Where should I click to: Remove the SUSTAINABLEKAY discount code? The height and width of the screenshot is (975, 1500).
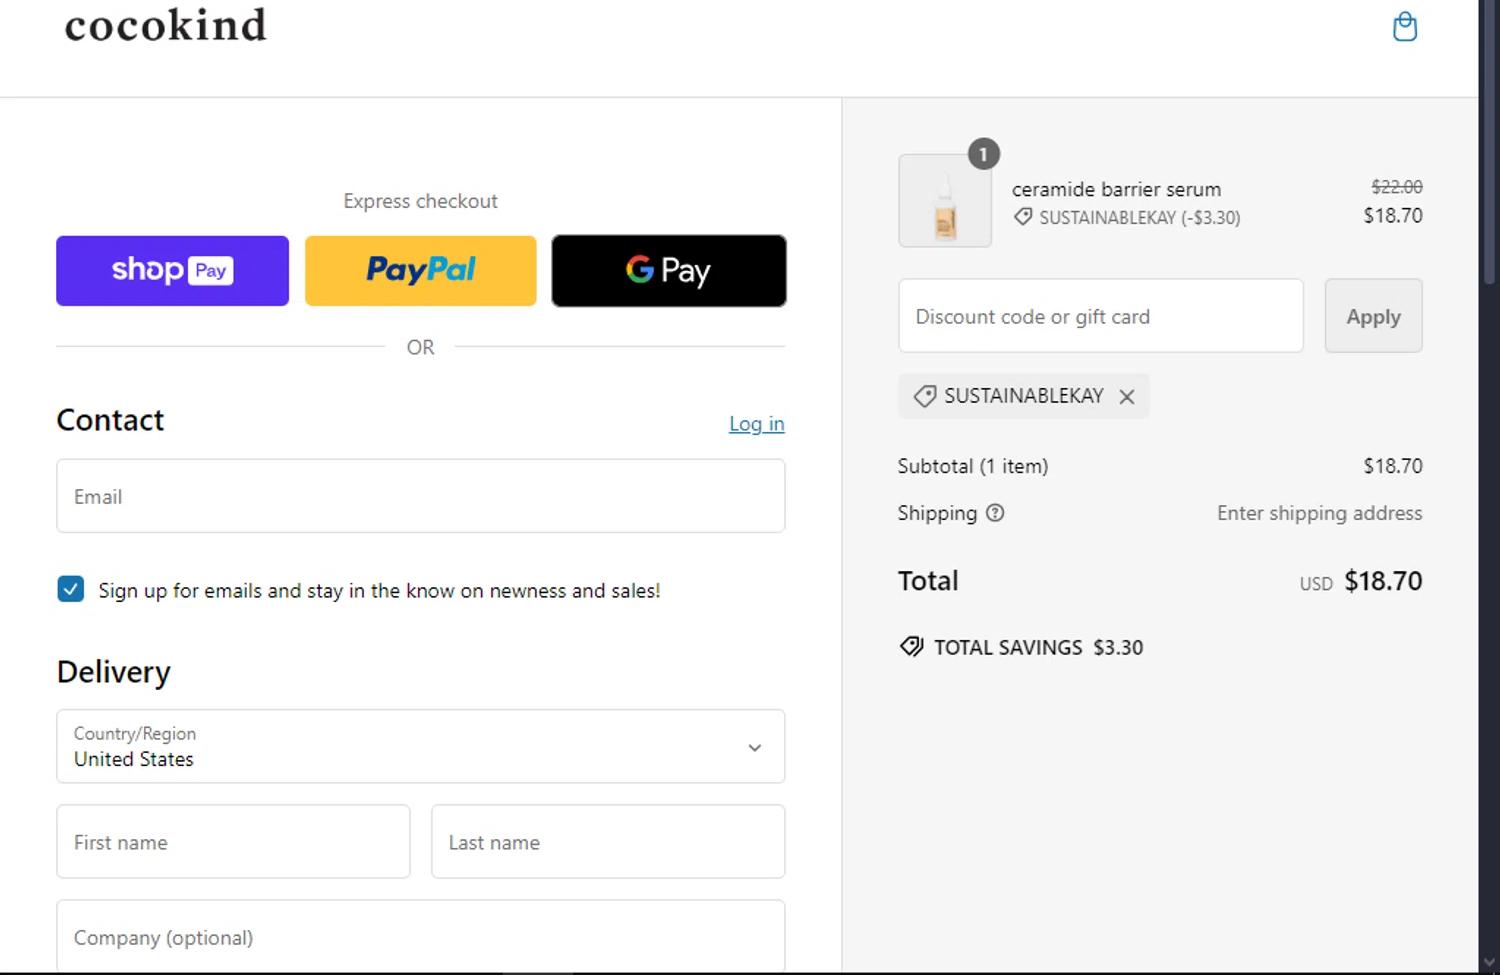[x=1127, y=397]
